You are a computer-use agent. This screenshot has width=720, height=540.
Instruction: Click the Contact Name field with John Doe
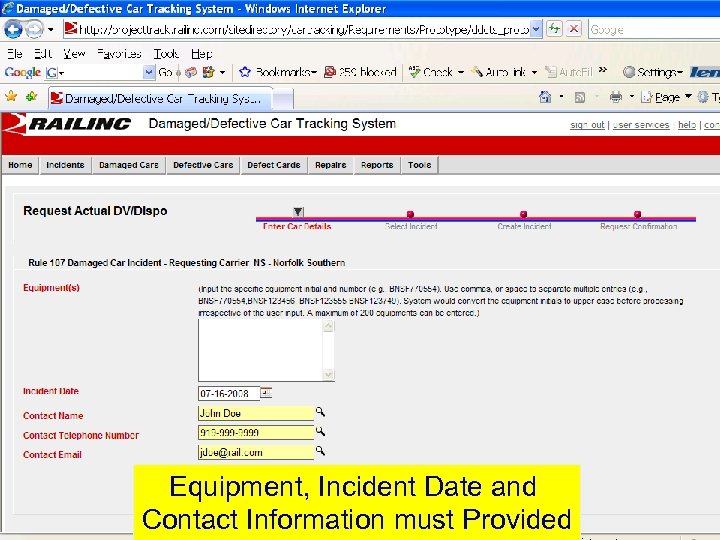256,413
